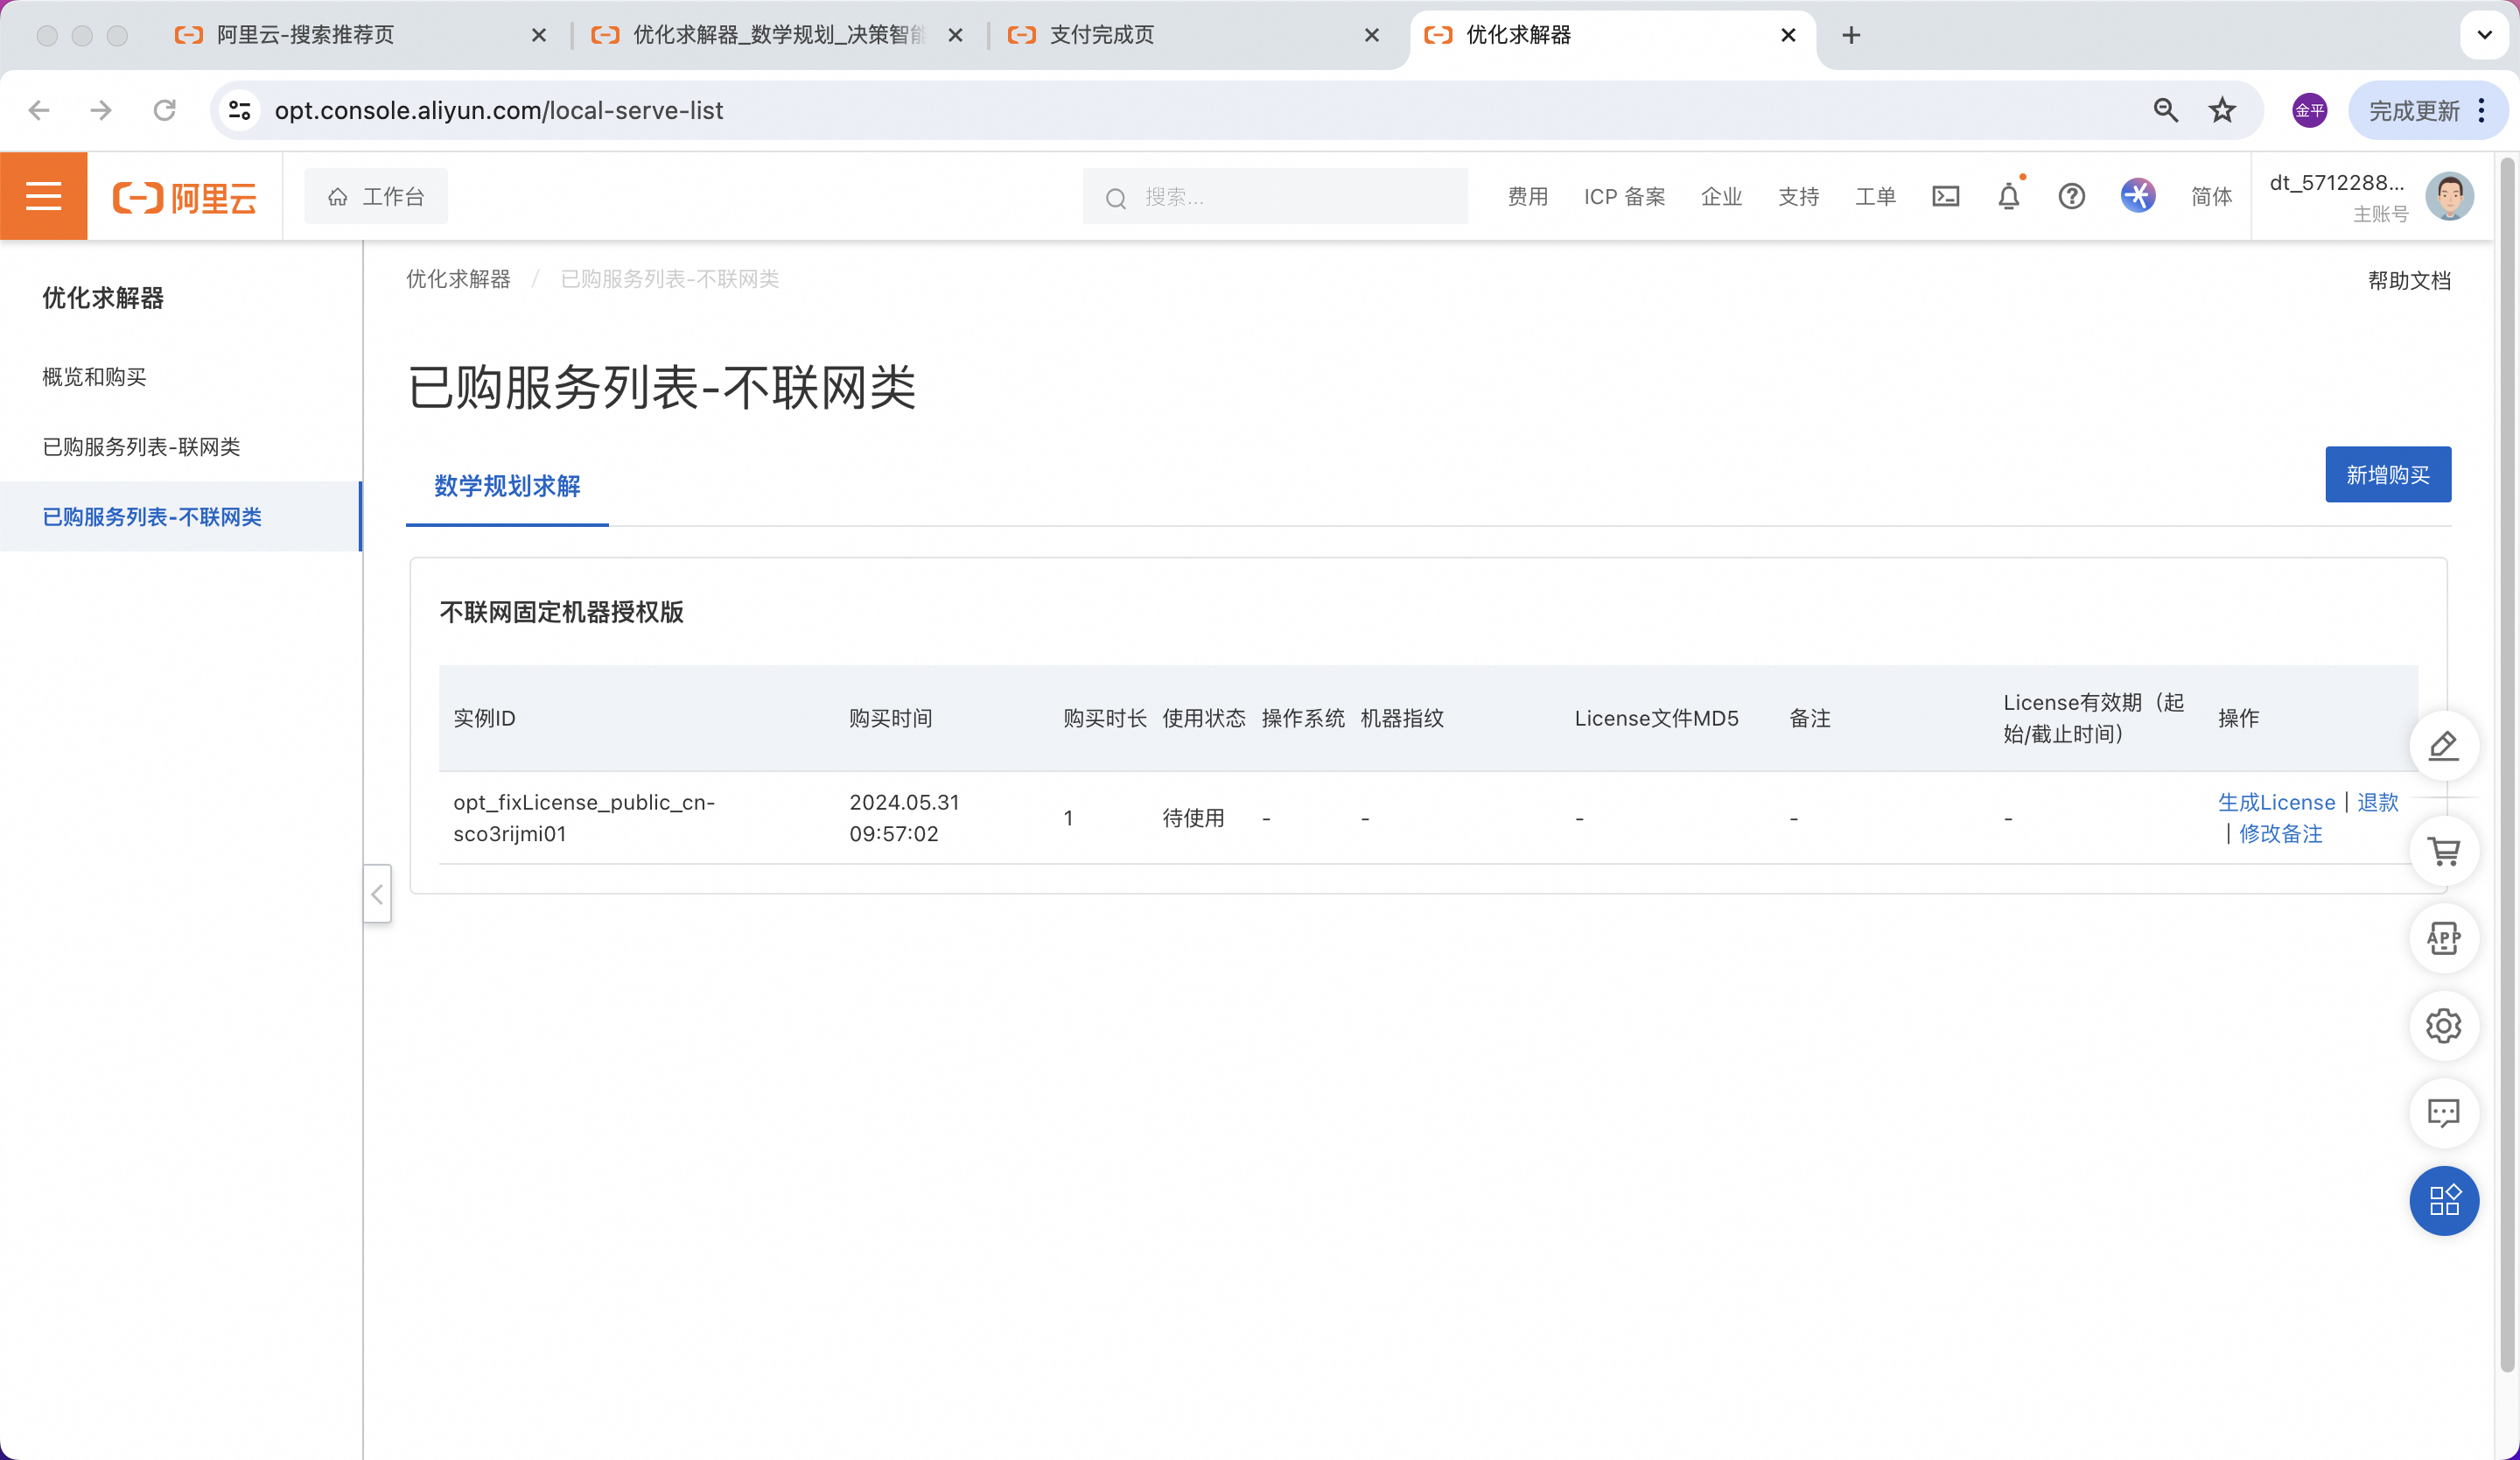Switch language via 简体
This screenshot has width=2520, height=1460.
[2211, 197]
